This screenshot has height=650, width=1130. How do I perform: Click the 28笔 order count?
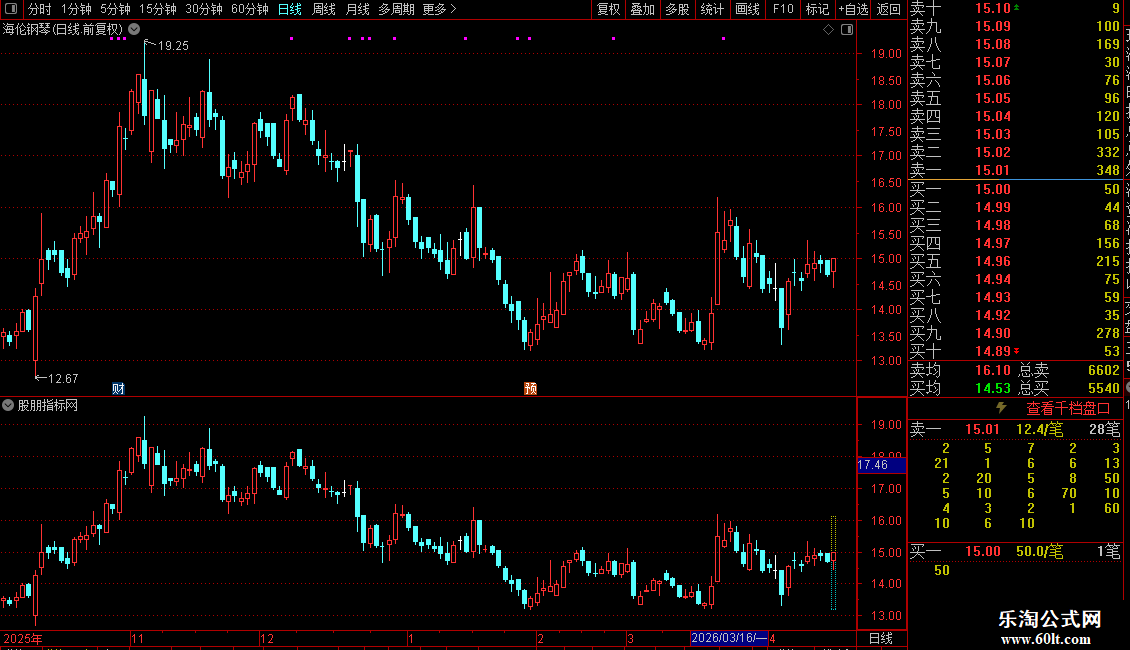[x=1105, y=429]
